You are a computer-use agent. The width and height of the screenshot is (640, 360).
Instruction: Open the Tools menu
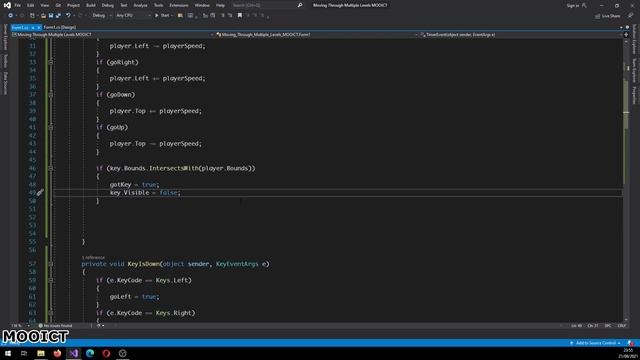point(158,5)
